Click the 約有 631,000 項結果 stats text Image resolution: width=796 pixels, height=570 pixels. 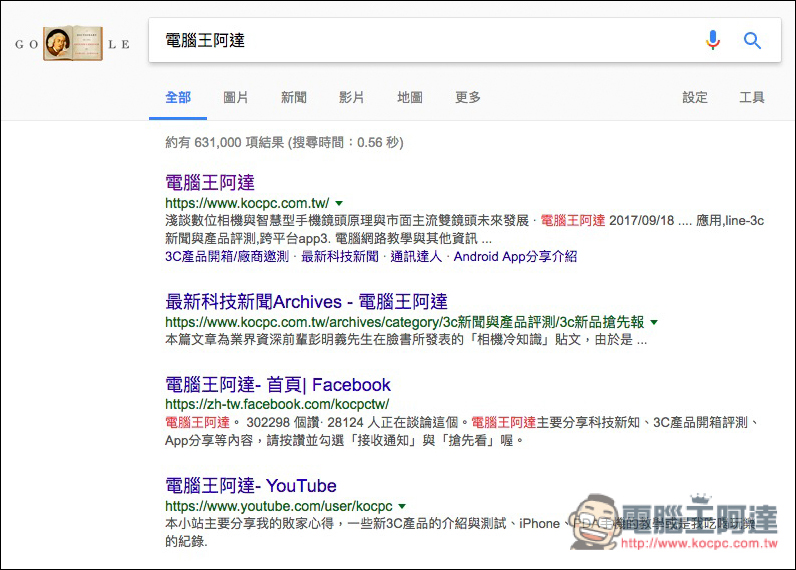point(284,142)
